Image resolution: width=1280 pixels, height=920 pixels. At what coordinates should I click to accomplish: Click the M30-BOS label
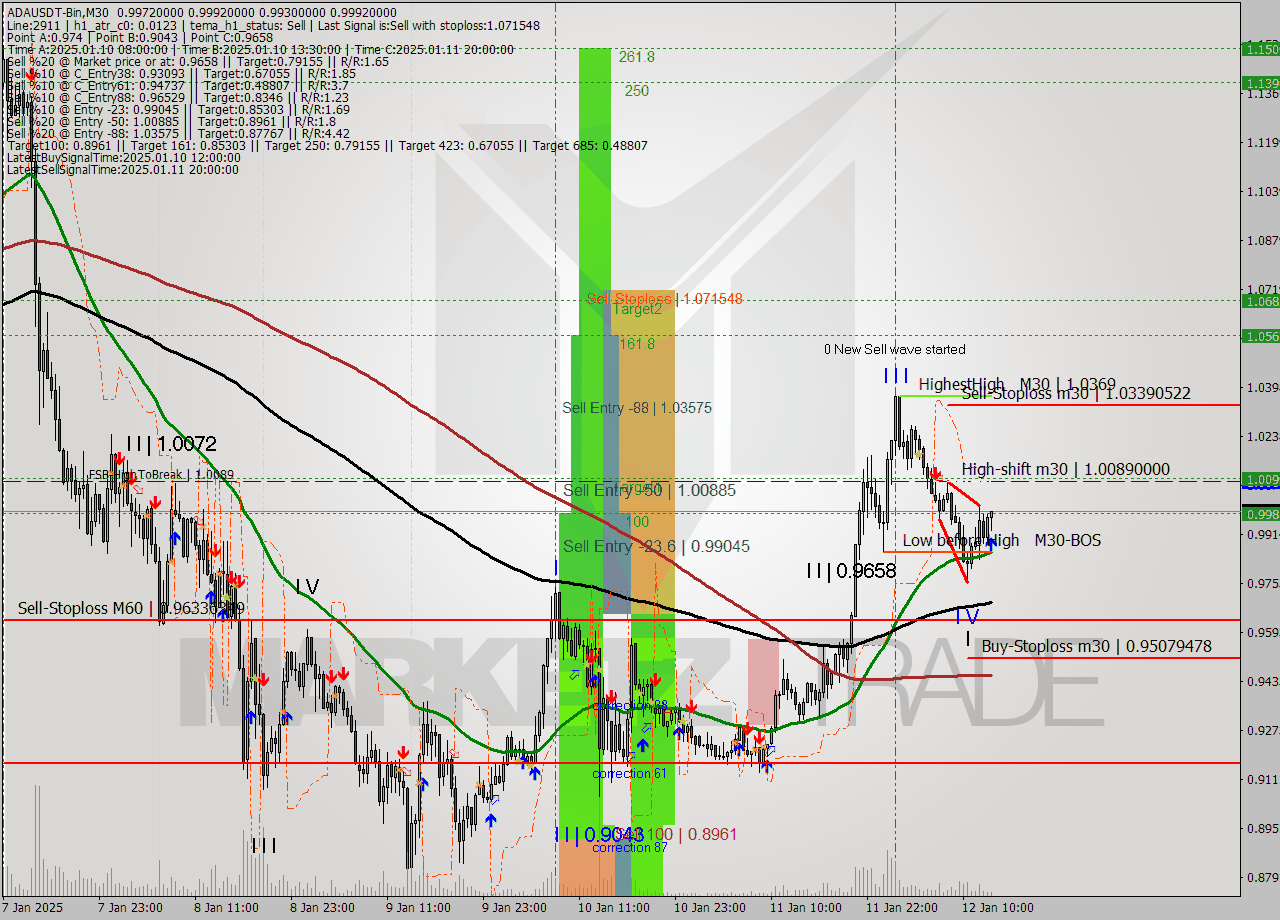pyautogui.click(x=1068, y=540)
